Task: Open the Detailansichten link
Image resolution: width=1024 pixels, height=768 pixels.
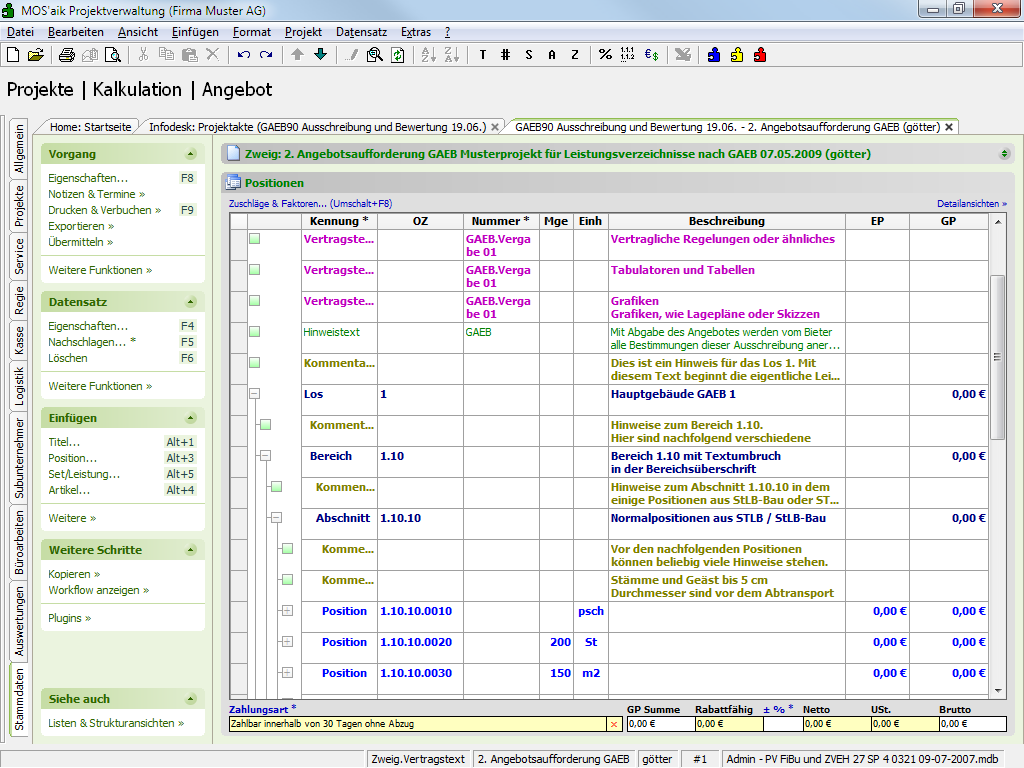Action: [x=971, y=204]
